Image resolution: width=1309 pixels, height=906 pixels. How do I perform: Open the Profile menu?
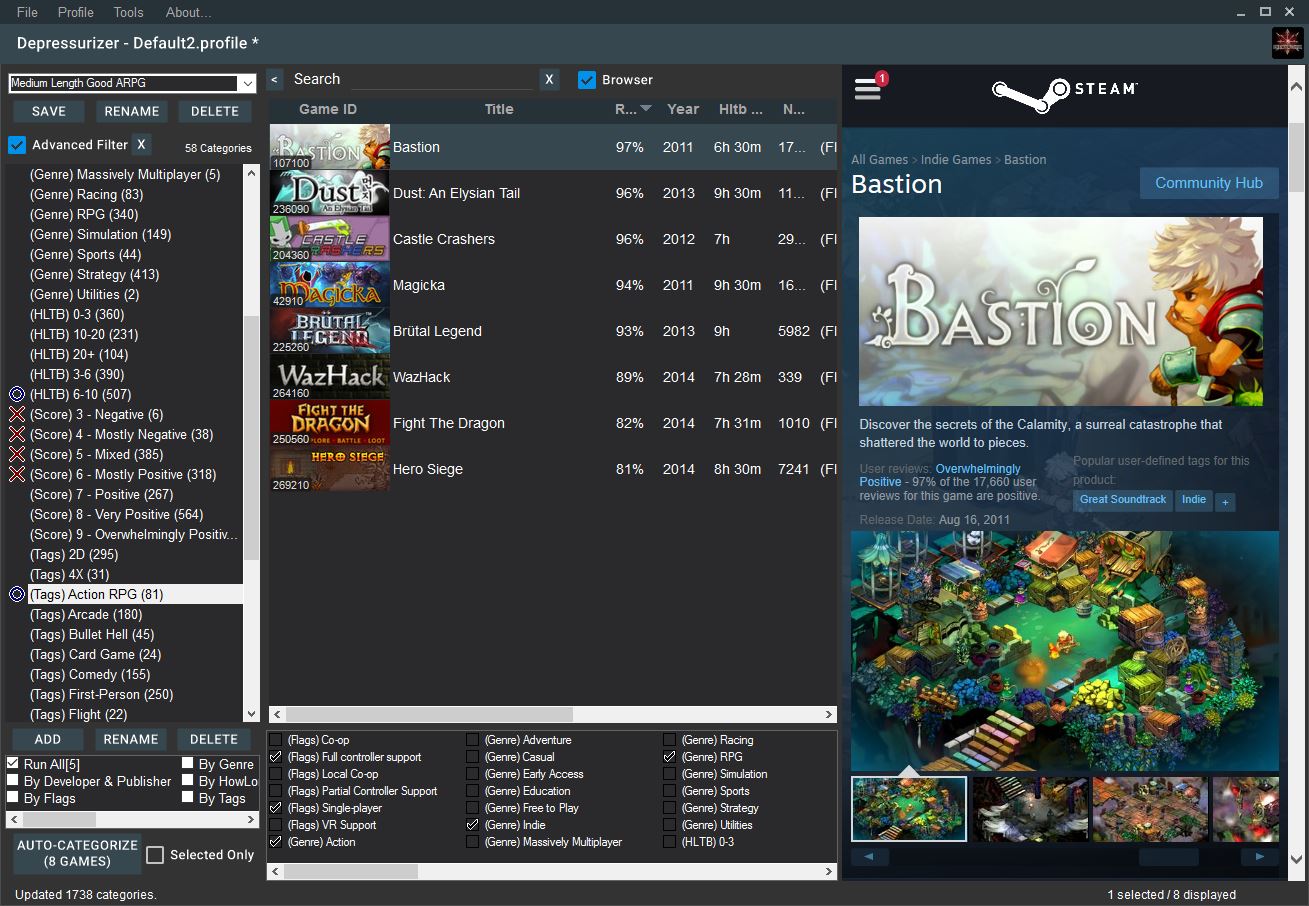click(x=76, y=12)
